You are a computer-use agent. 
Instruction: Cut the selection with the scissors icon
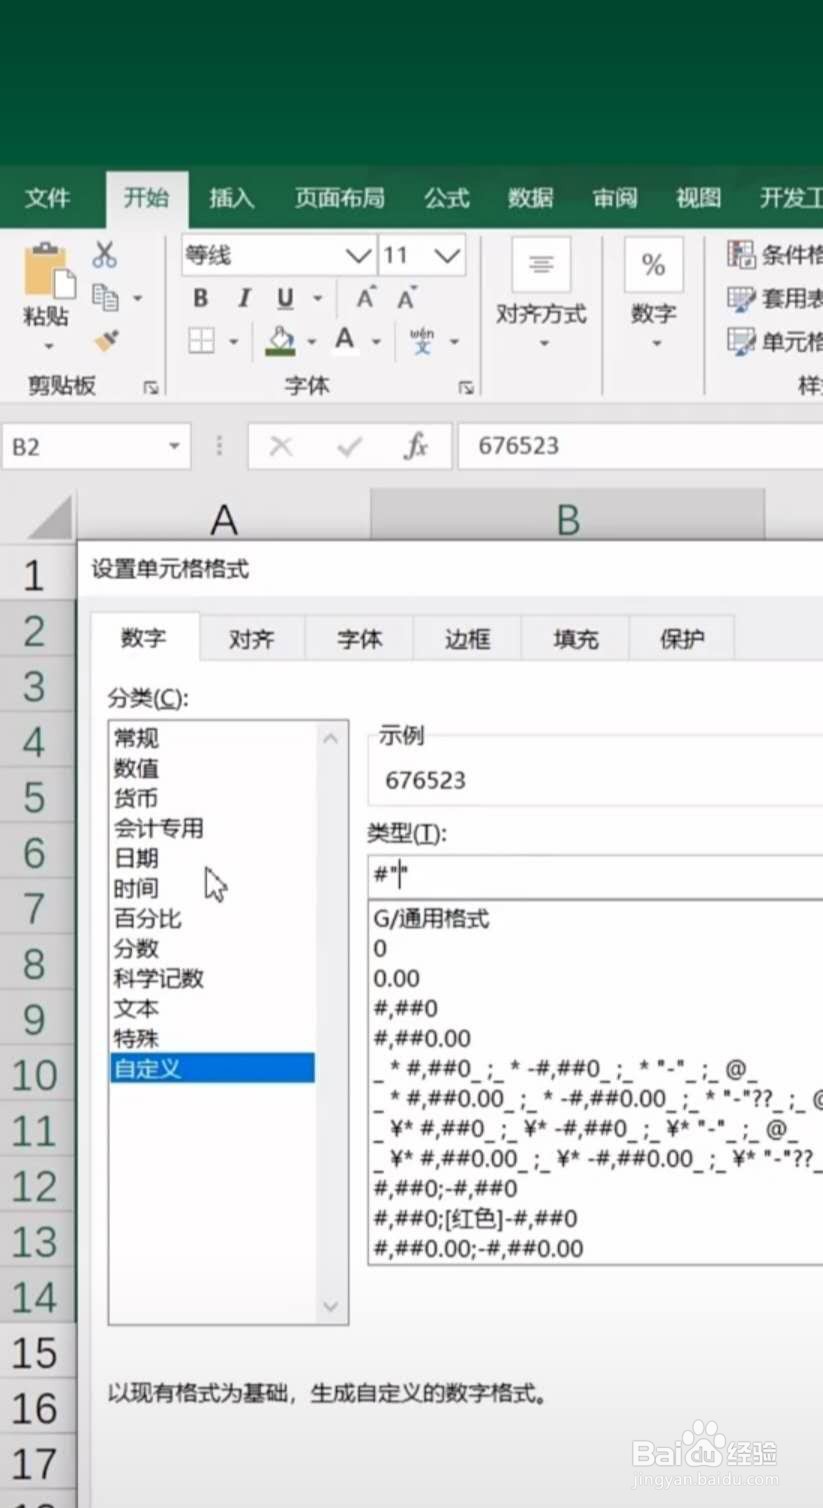pos(103,252)
